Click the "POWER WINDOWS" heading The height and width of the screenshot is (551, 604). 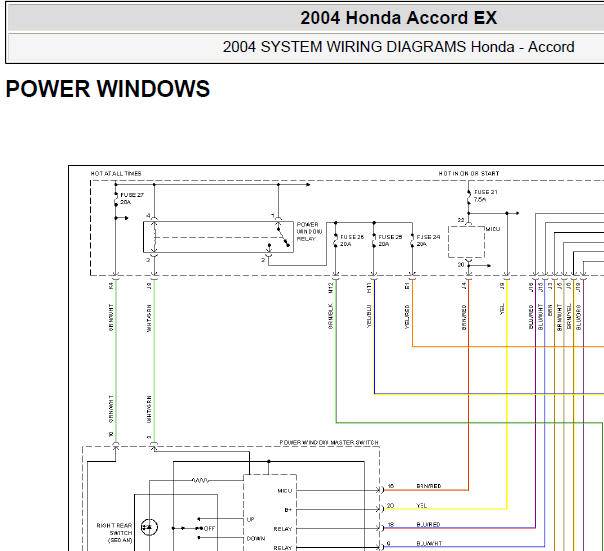pyautogui.click(x=108, y=89)
